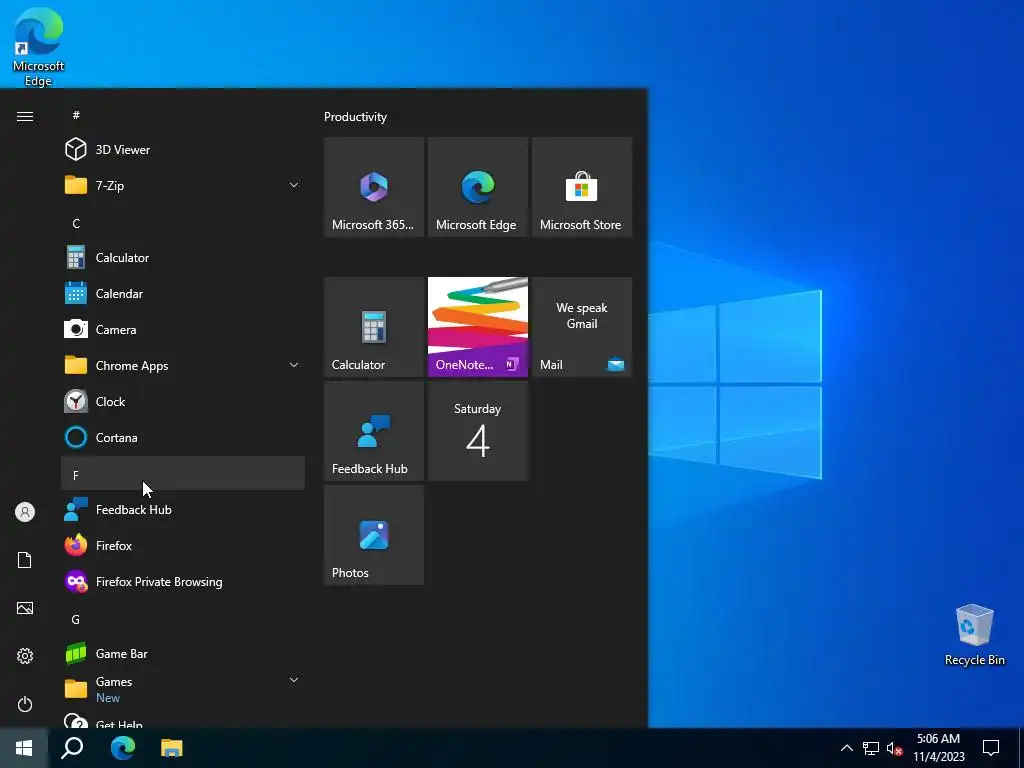Screen dimensions: 1024x768
Task: Launch Calculator from the app list
Action: pyautogui.click(x=183, y=258)
